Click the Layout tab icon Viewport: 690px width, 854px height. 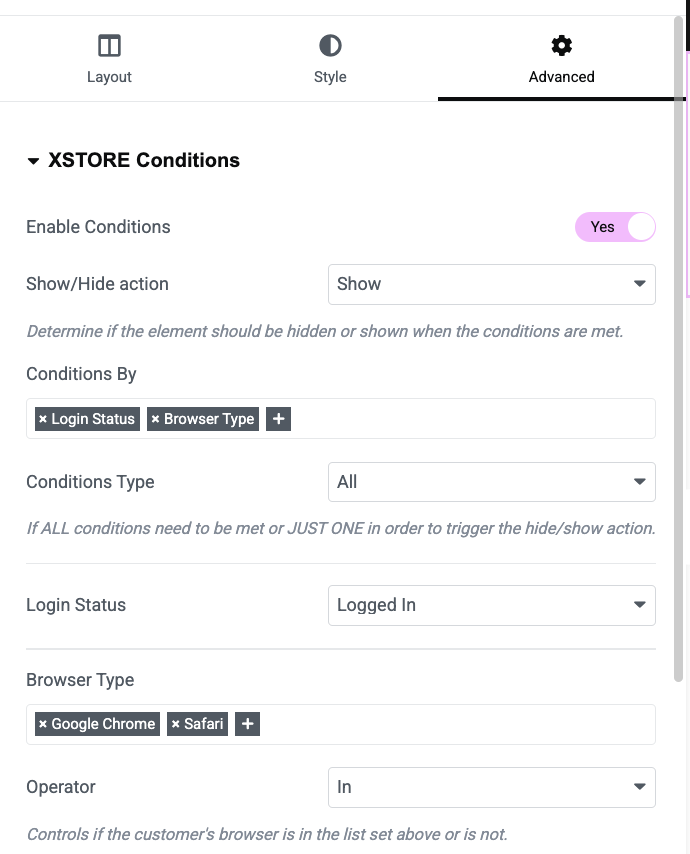(109, 46)
